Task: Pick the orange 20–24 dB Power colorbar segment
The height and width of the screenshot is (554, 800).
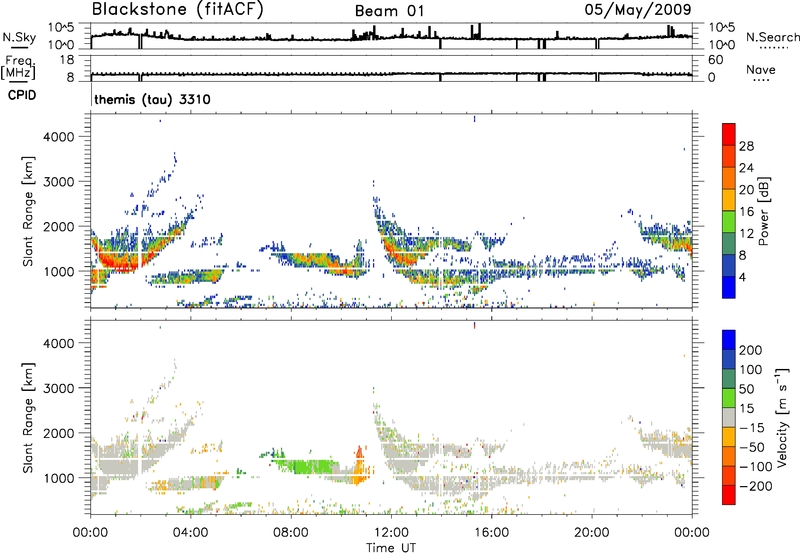Action: (729, 178)
